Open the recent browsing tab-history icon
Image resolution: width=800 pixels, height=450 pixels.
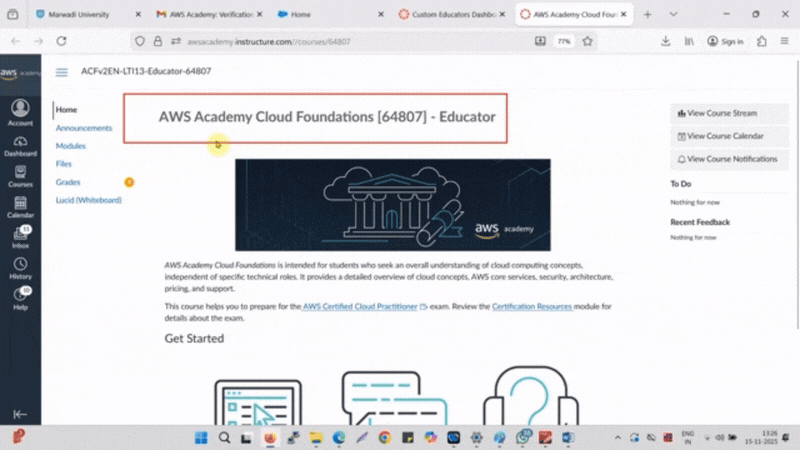point(13,14)
